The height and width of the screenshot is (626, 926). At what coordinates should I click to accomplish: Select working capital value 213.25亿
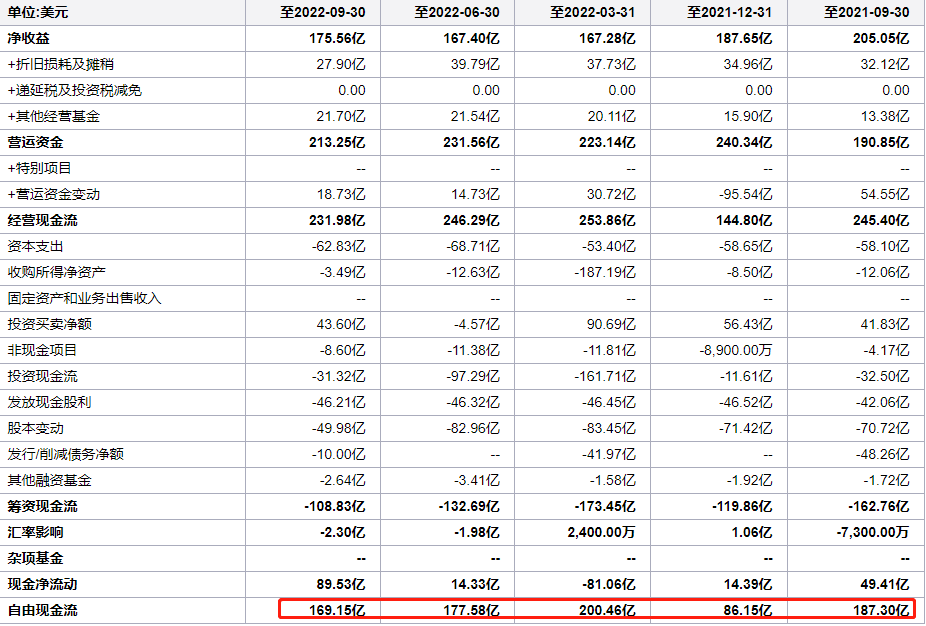coord(337,142)
